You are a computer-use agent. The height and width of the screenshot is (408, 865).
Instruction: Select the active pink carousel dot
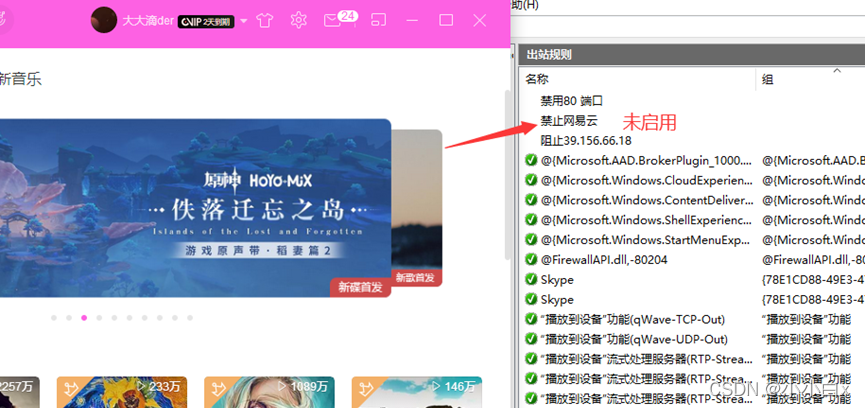(x=84, y=318)
